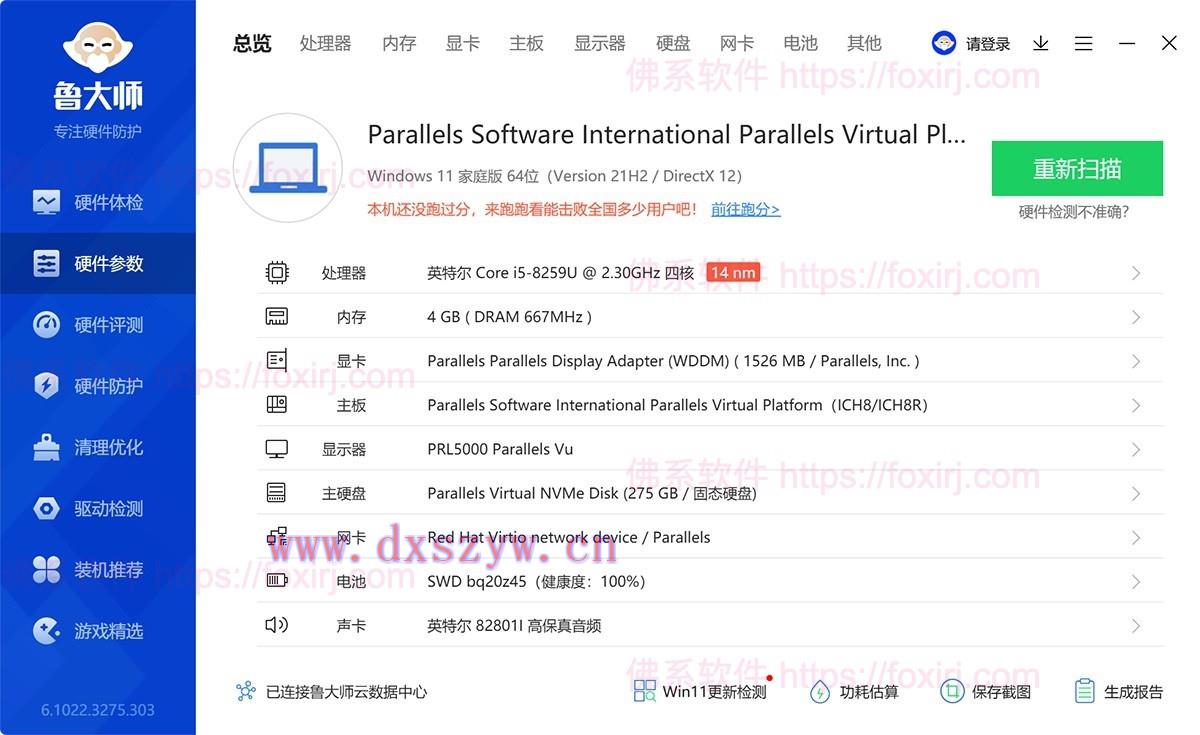Screen dimensions: 1200x735
Task: Click 请登录 to sign in
Action: point(988,44)
